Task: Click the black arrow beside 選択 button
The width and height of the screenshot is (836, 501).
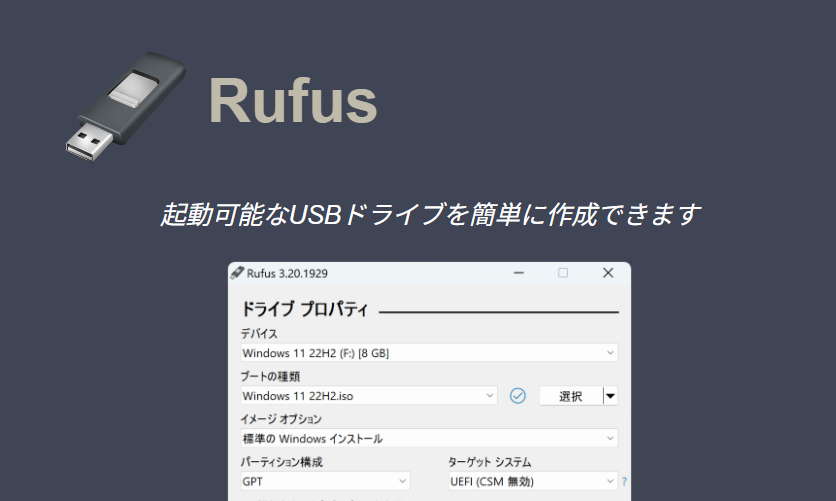Action: pyautogui.click(x=610, y=396)
